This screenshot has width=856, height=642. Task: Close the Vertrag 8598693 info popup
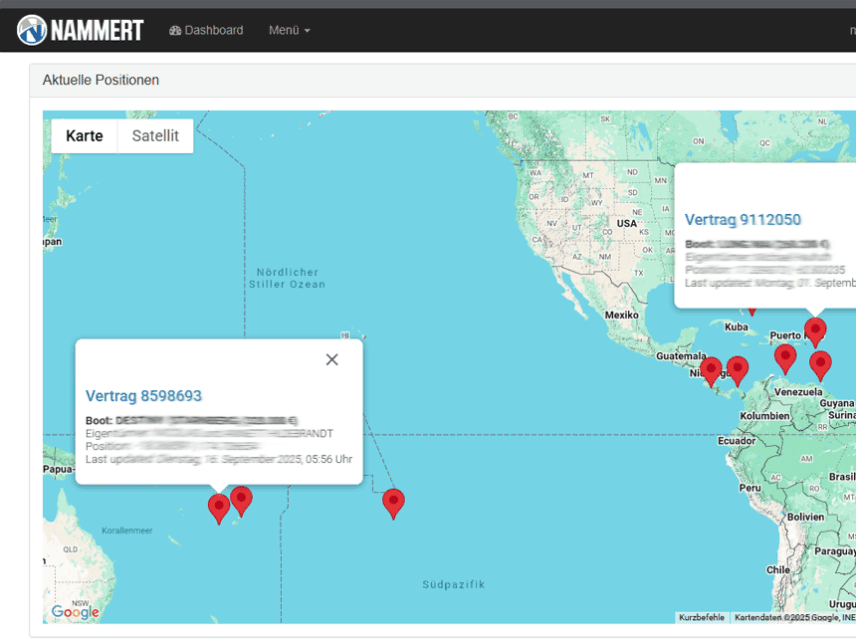click(332, 360)
